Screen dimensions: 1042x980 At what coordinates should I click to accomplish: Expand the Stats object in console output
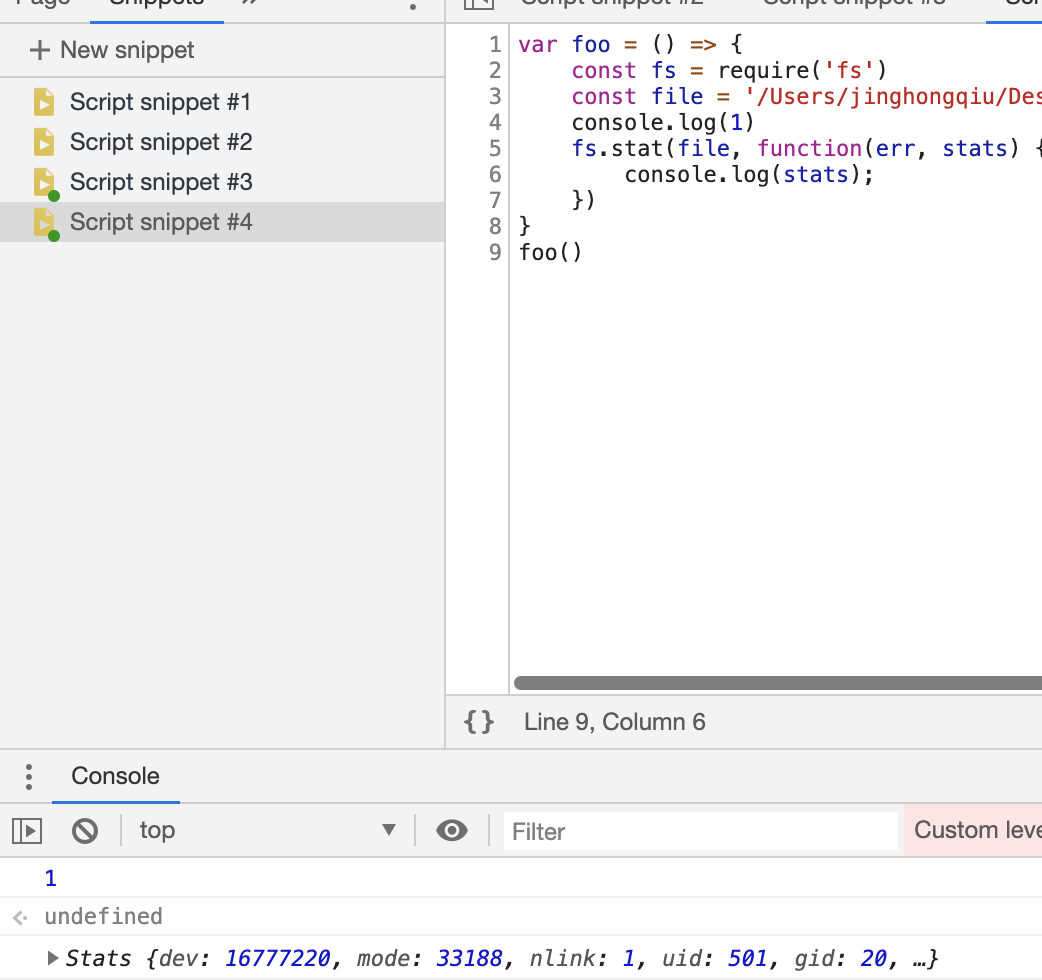(52, 957)
